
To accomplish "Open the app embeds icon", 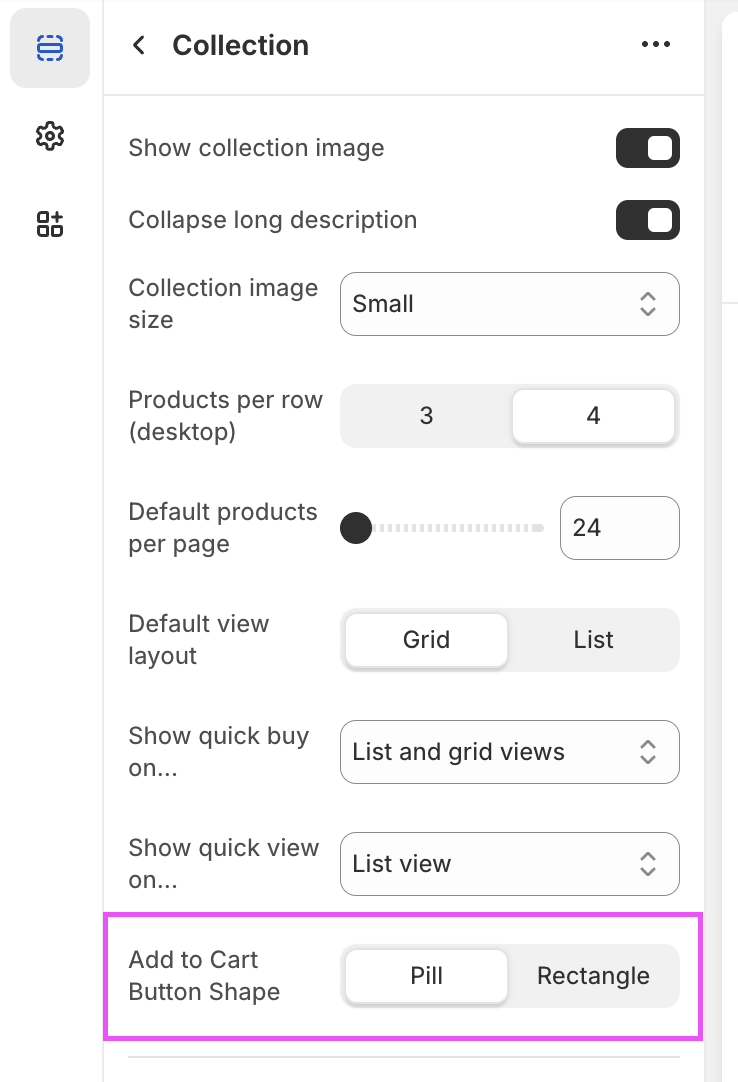I will 49,224.
